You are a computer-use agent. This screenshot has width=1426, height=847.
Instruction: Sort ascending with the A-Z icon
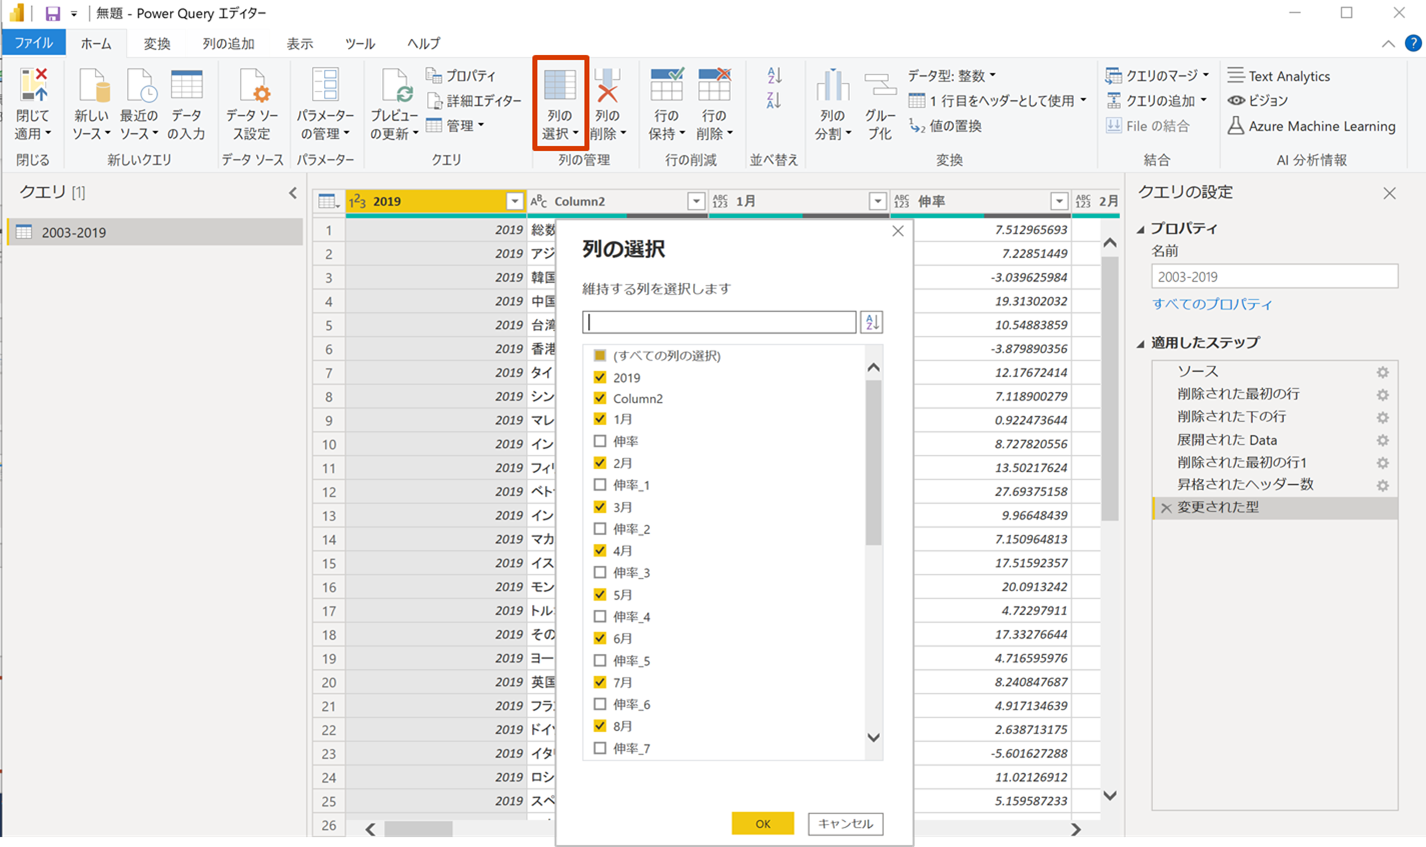(774, 76)
